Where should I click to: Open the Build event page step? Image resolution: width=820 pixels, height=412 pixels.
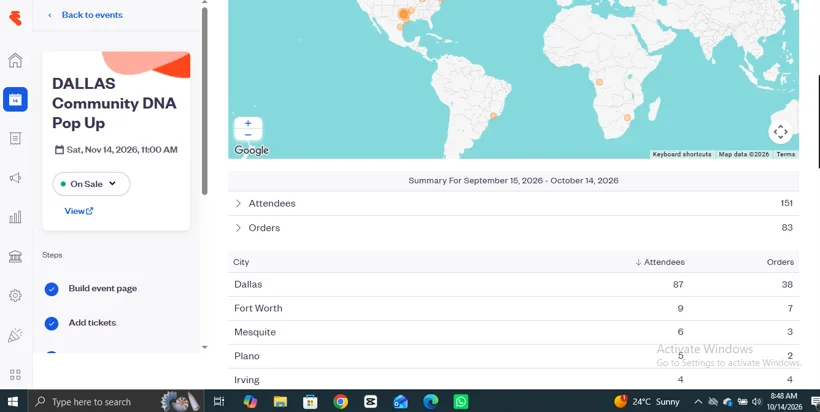tap(102, 289)
